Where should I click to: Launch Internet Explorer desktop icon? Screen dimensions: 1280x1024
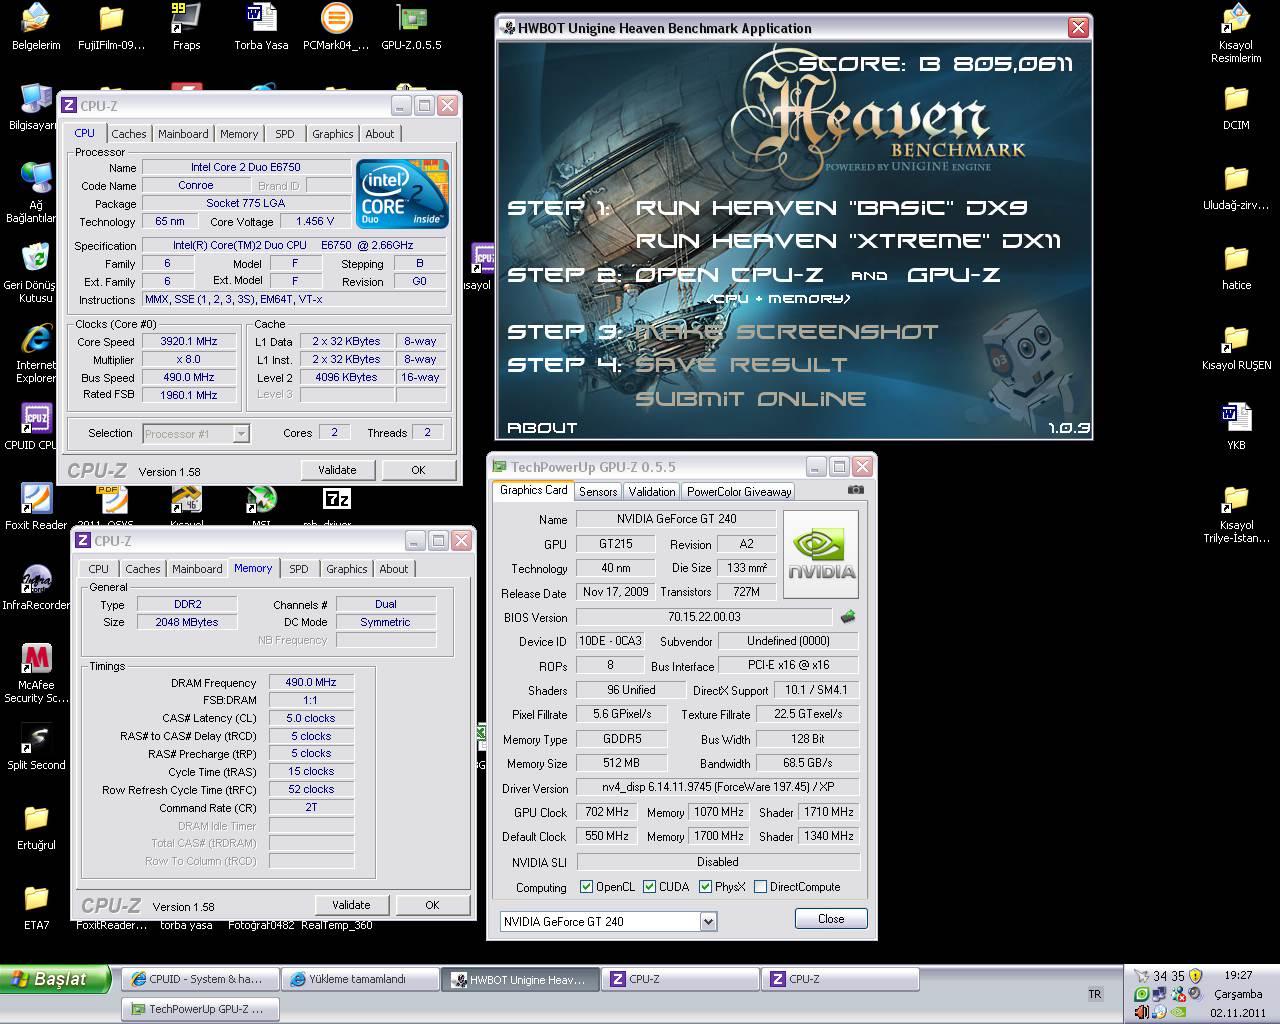[x=36, y=352]
